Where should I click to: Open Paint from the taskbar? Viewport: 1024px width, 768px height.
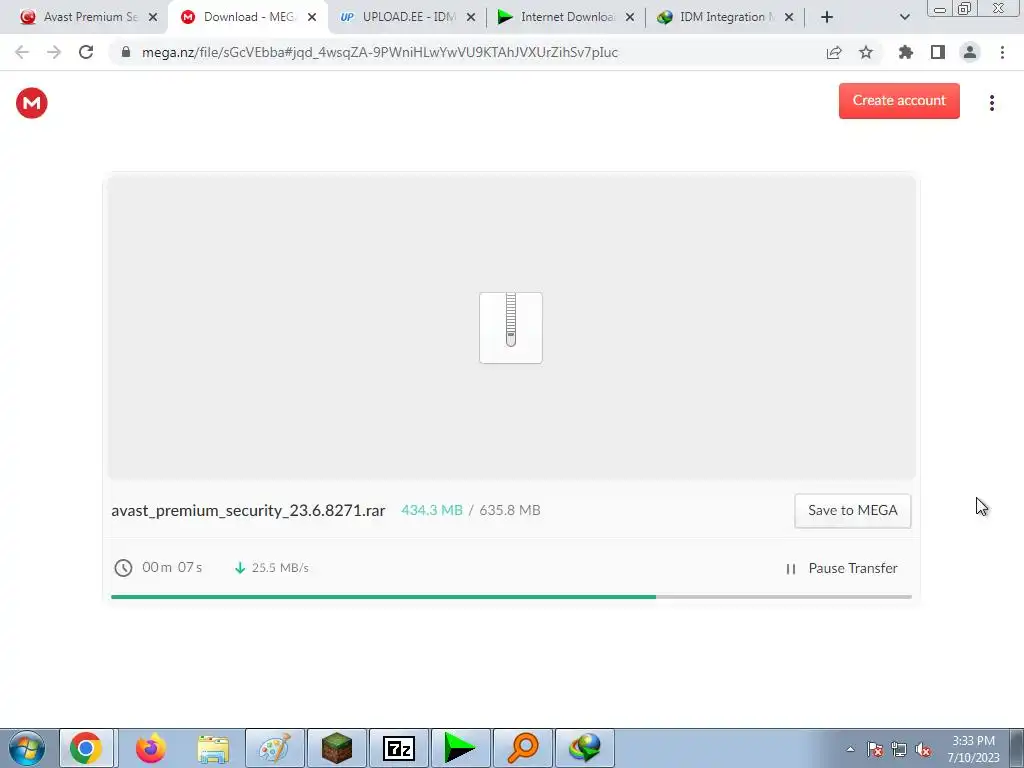[x=275, y=748]
